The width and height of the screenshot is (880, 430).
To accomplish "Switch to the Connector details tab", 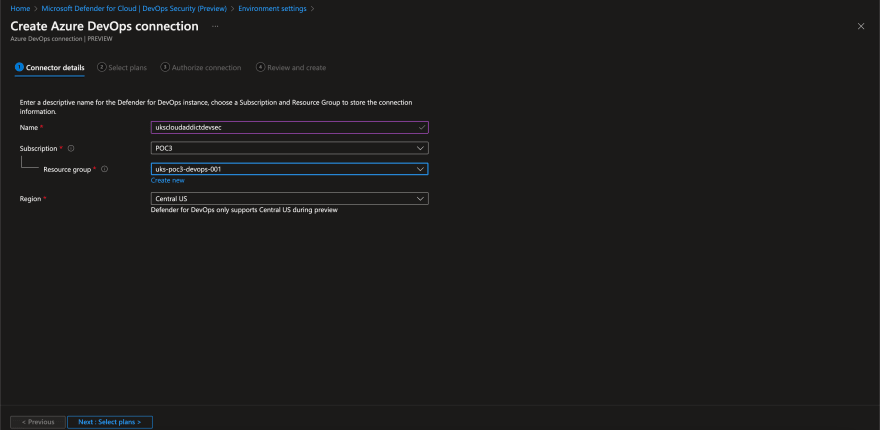I will [x=50, y=67].
